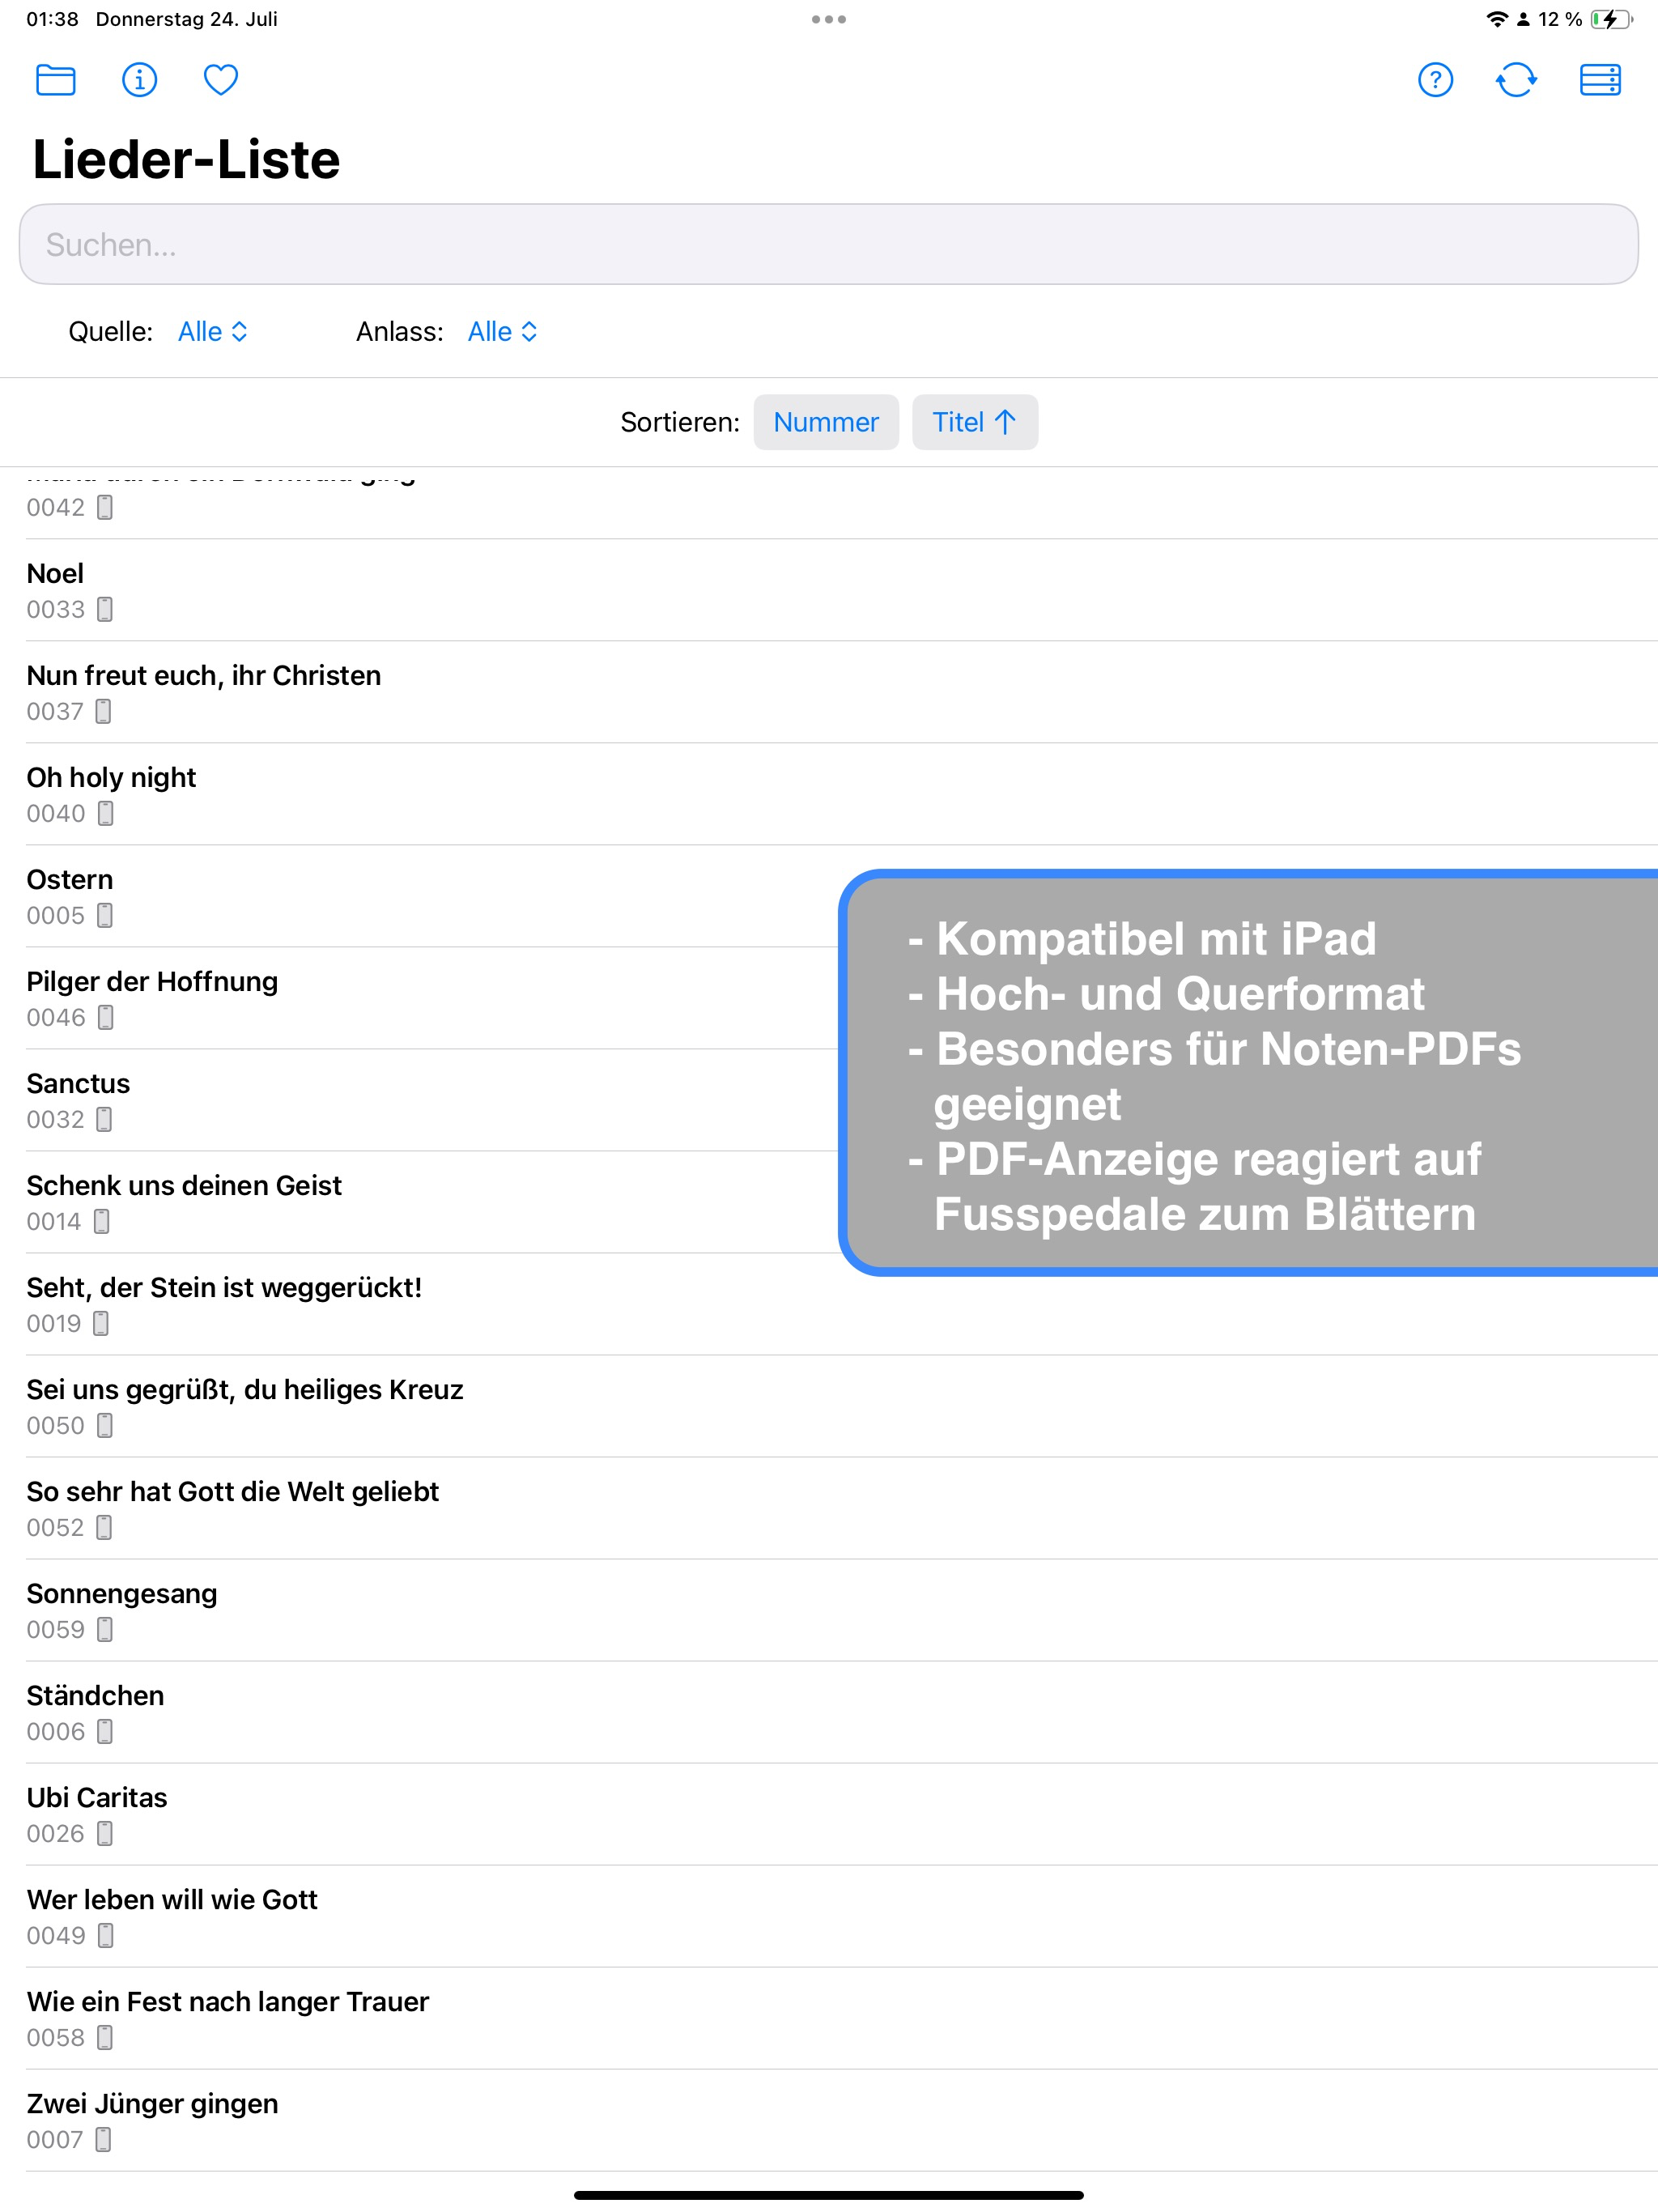Open the folder icon in toolbar
The image size is (1658, 2212).
tap(56, 80)
